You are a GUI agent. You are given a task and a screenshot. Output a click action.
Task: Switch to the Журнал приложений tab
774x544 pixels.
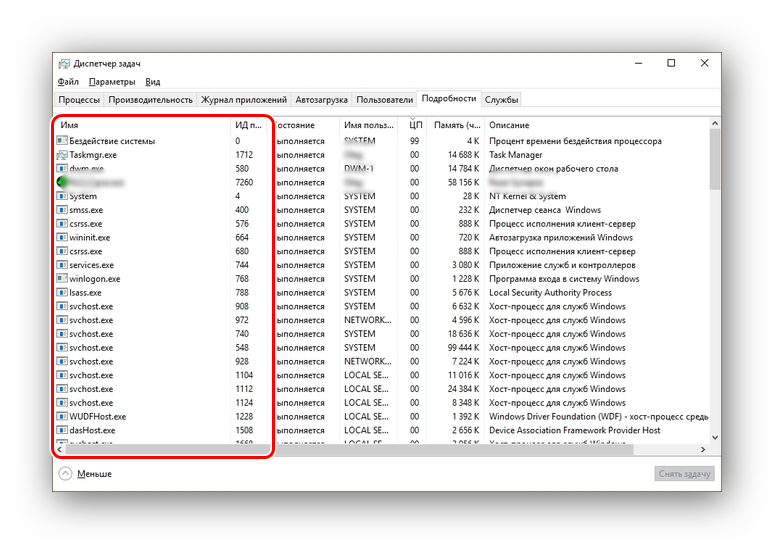click(x=244, y=100)
